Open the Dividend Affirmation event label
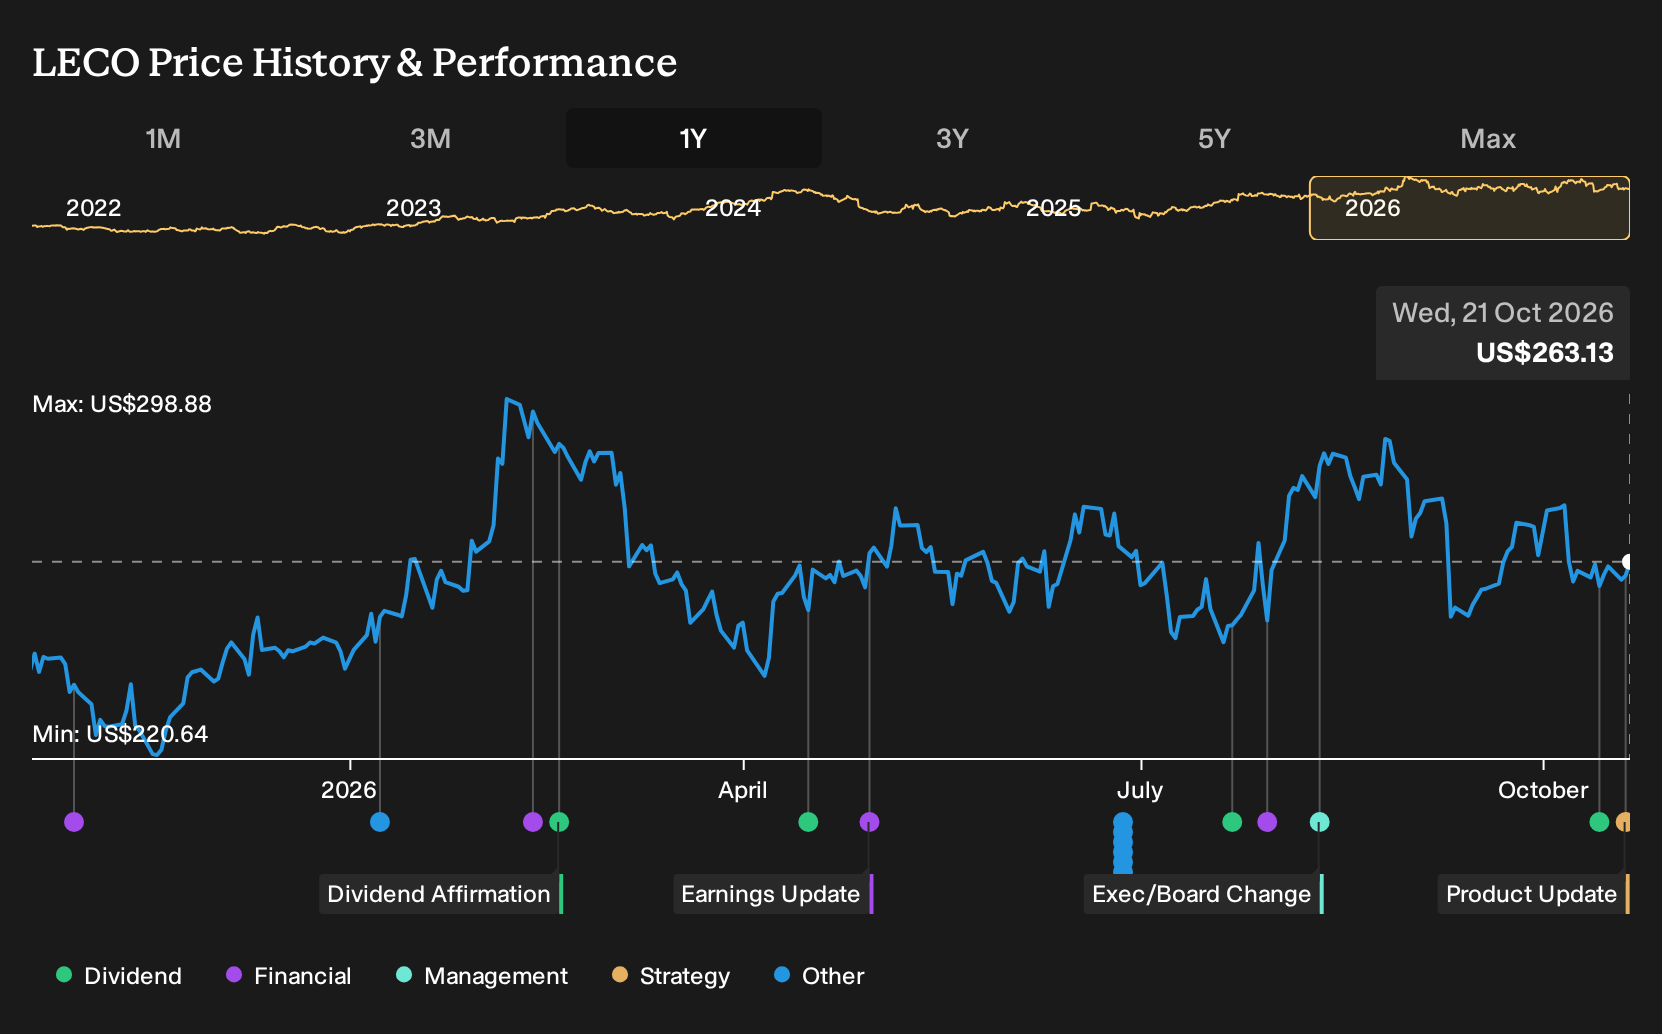Viewport: 1662px width, 1034px height. 441,894
